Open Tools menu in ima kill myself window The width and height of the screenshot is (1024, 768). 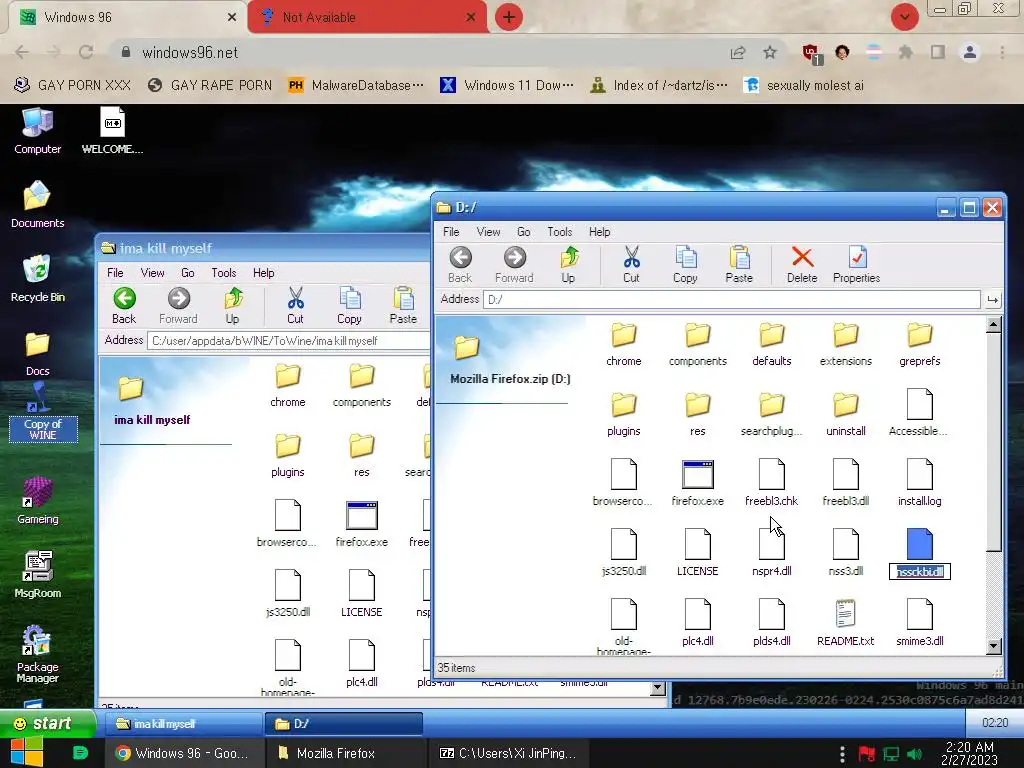(224, 273)
